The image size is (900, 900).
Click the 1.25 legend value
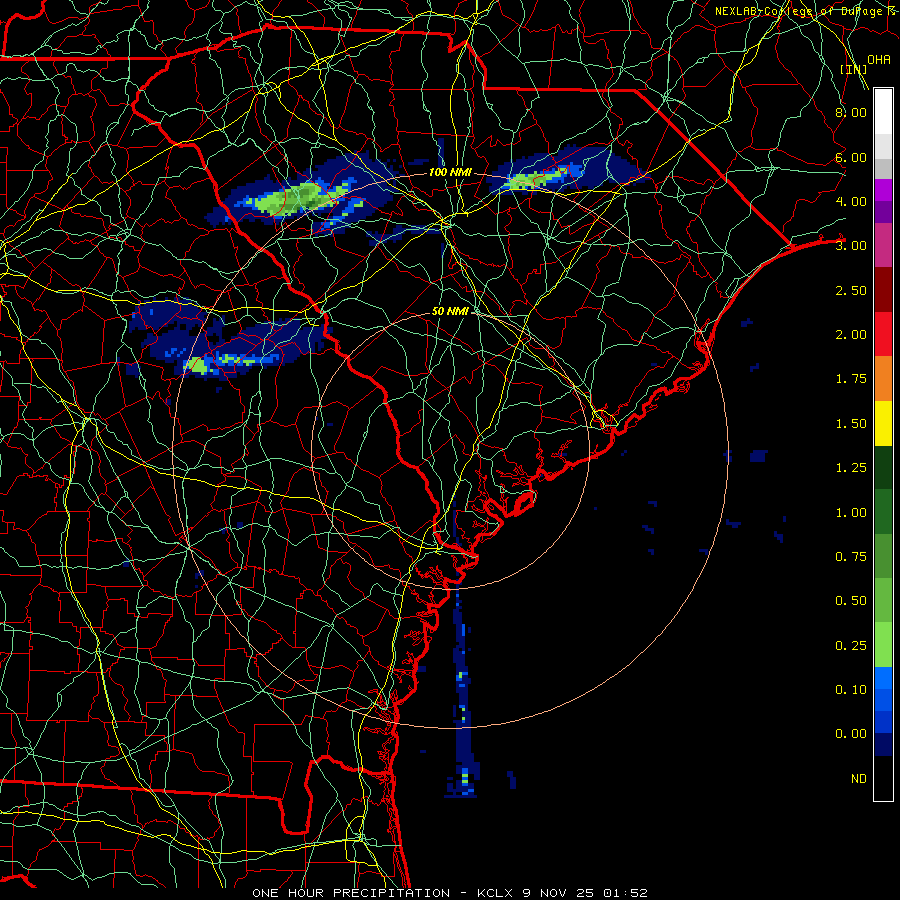click(x=851, y=468)
